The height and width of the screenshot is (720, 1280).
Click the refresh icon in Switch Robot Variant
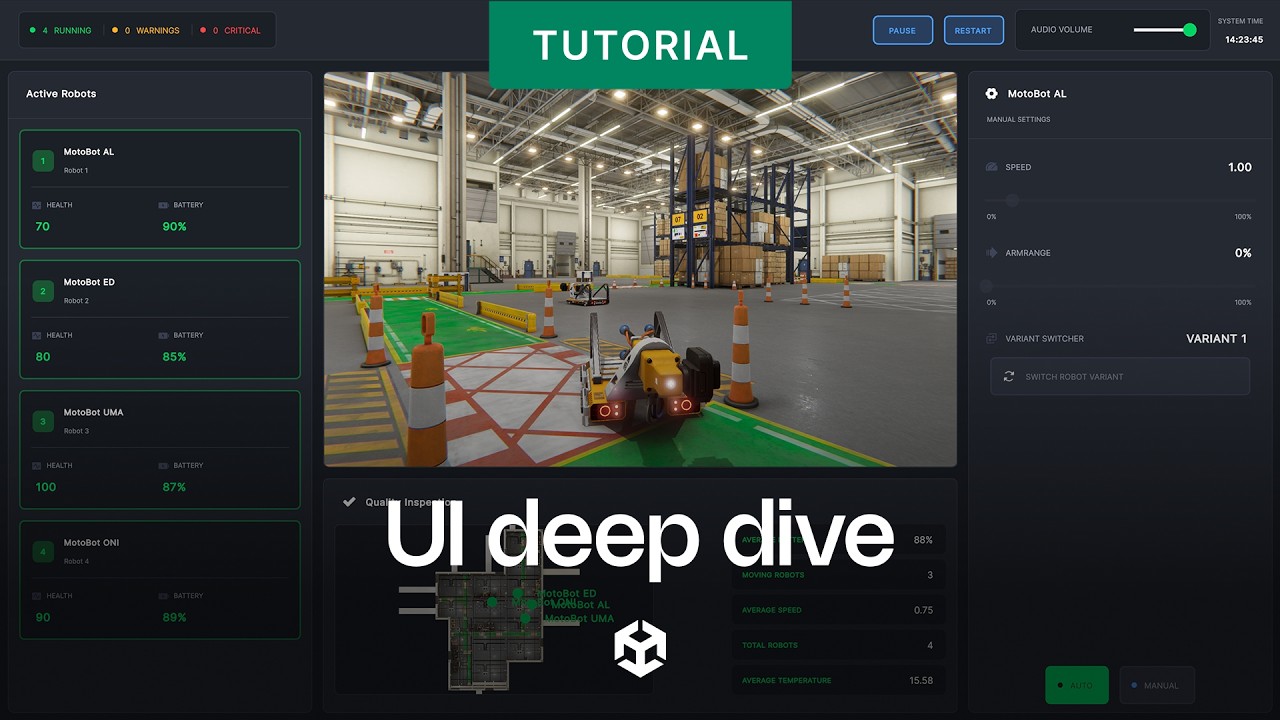point(1009,376)
